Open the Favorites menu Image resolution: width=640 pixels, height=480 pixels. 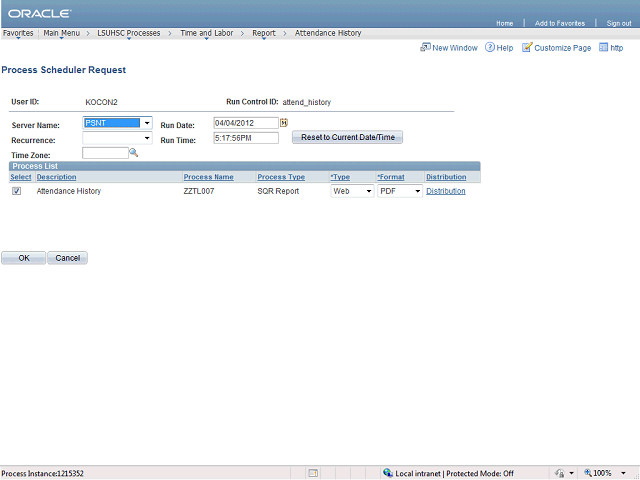click(x=18, y=33)
